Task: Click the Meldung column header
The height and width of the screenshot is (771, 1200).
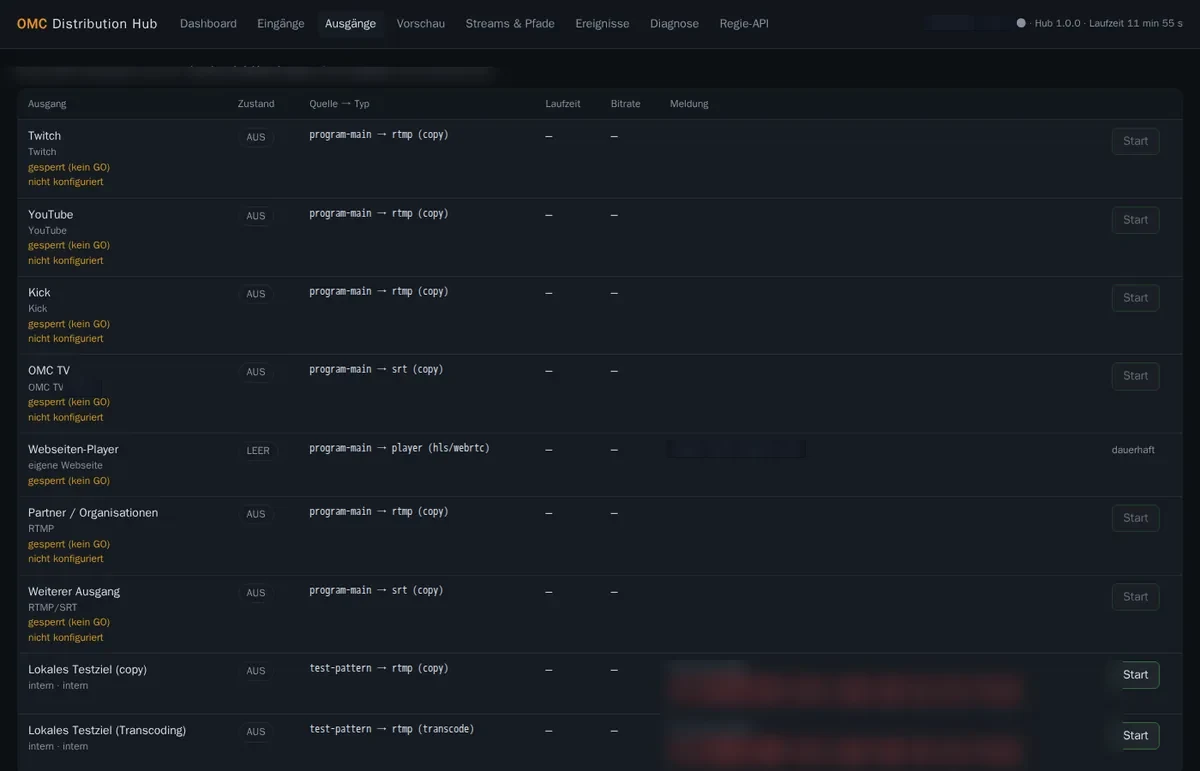Action: [689, 104]
